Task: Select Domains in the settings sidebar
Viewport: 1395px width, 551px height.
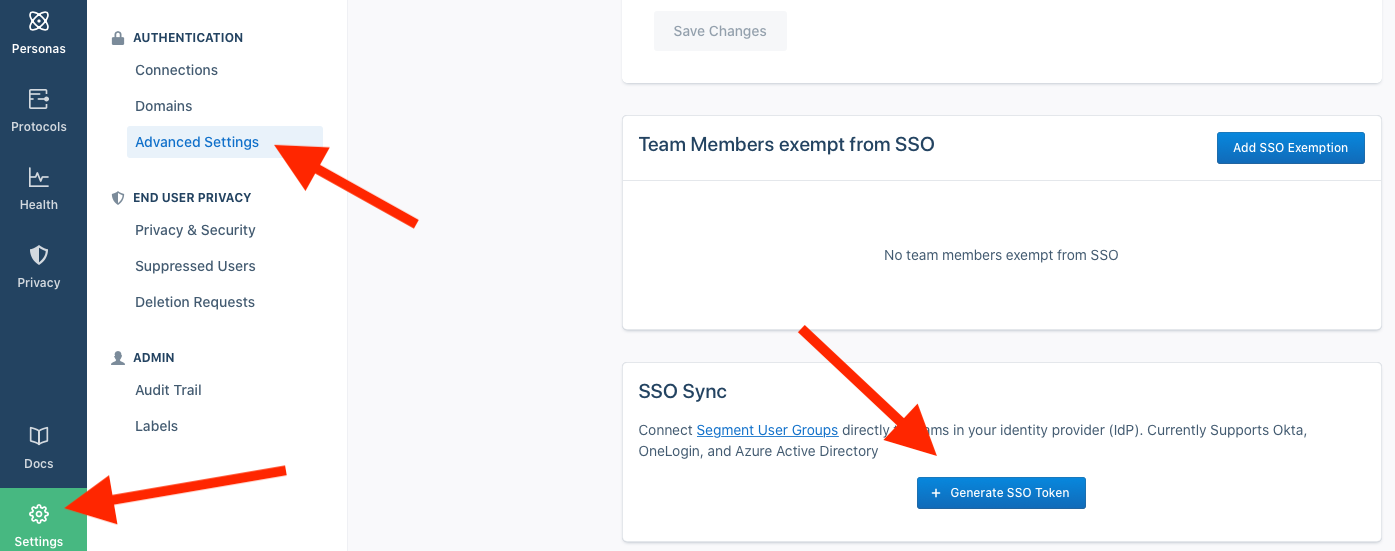Action: (x=163, y=106)
